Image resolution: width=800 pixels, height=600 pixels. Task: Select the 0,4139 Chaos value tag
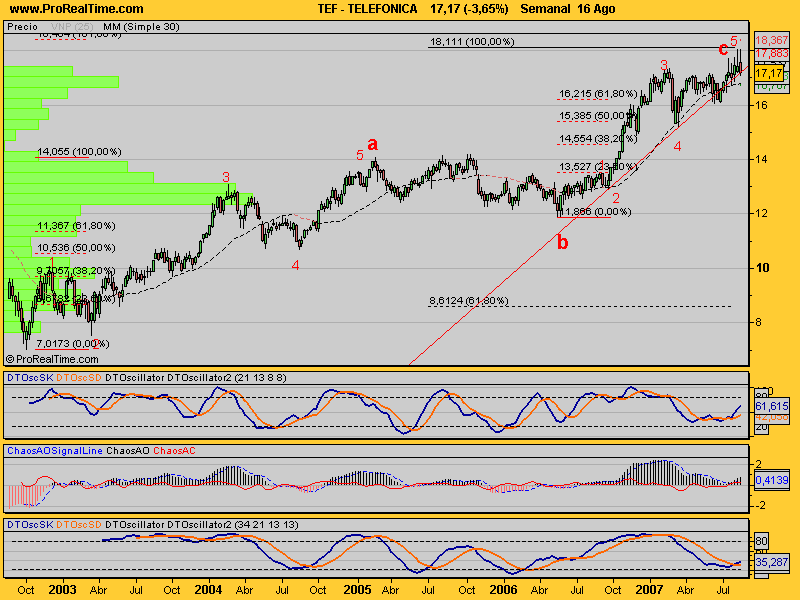point(771,480)
